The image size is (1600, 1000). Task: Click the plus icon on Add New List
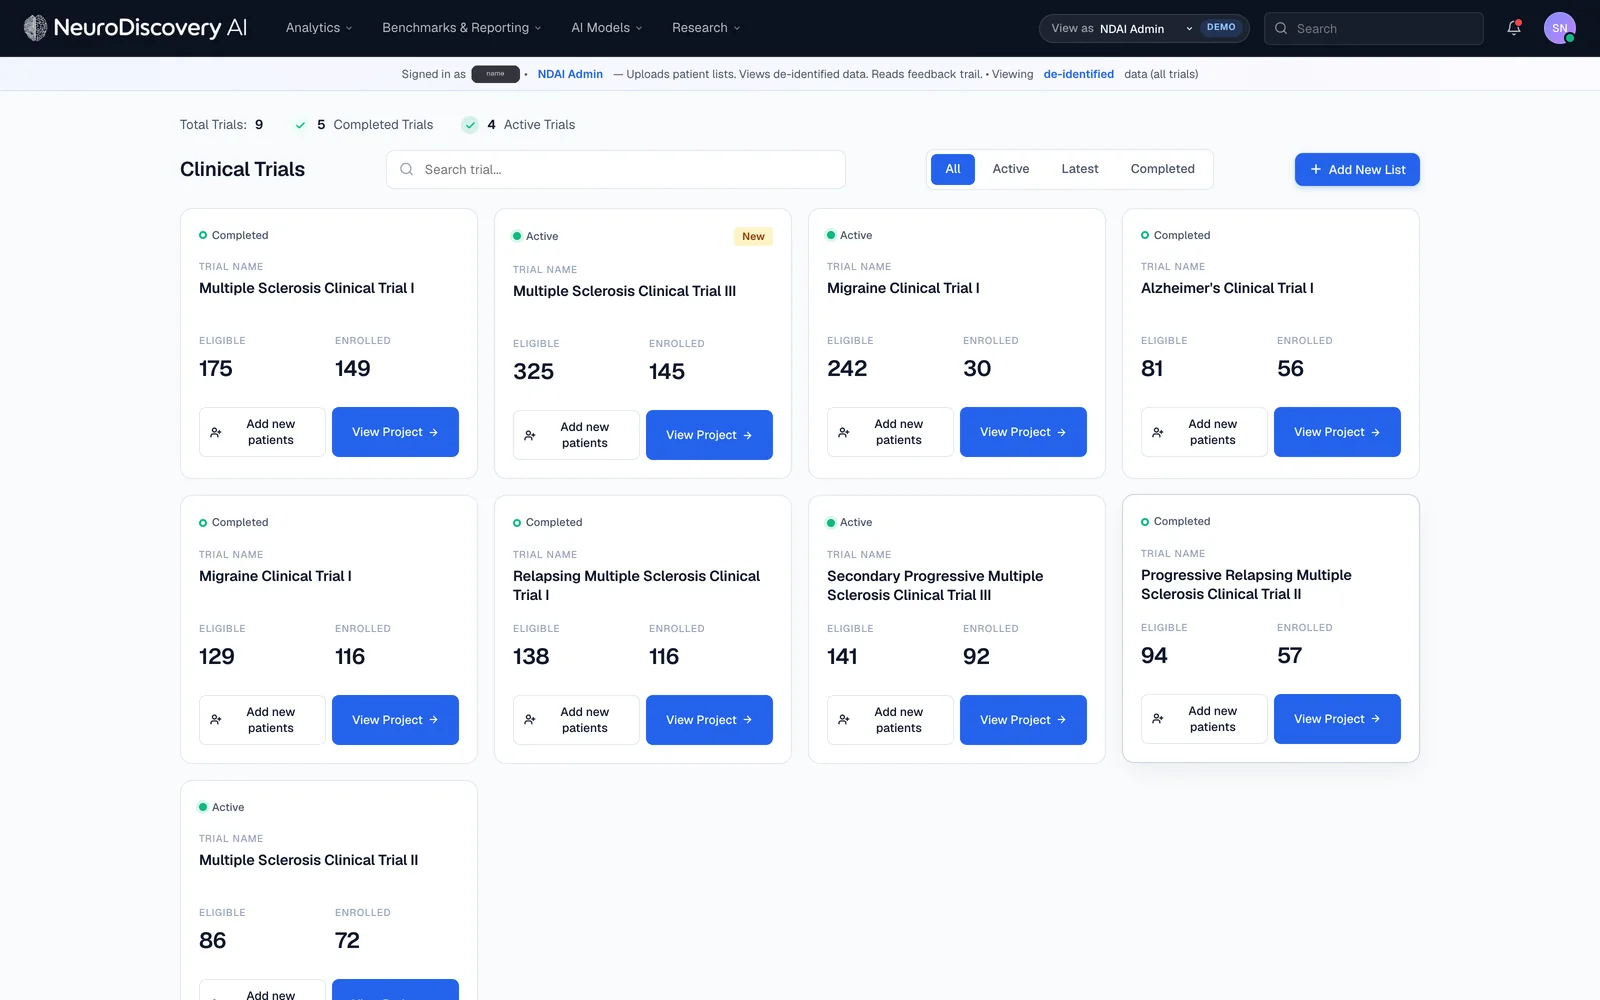pos(1316,169)
